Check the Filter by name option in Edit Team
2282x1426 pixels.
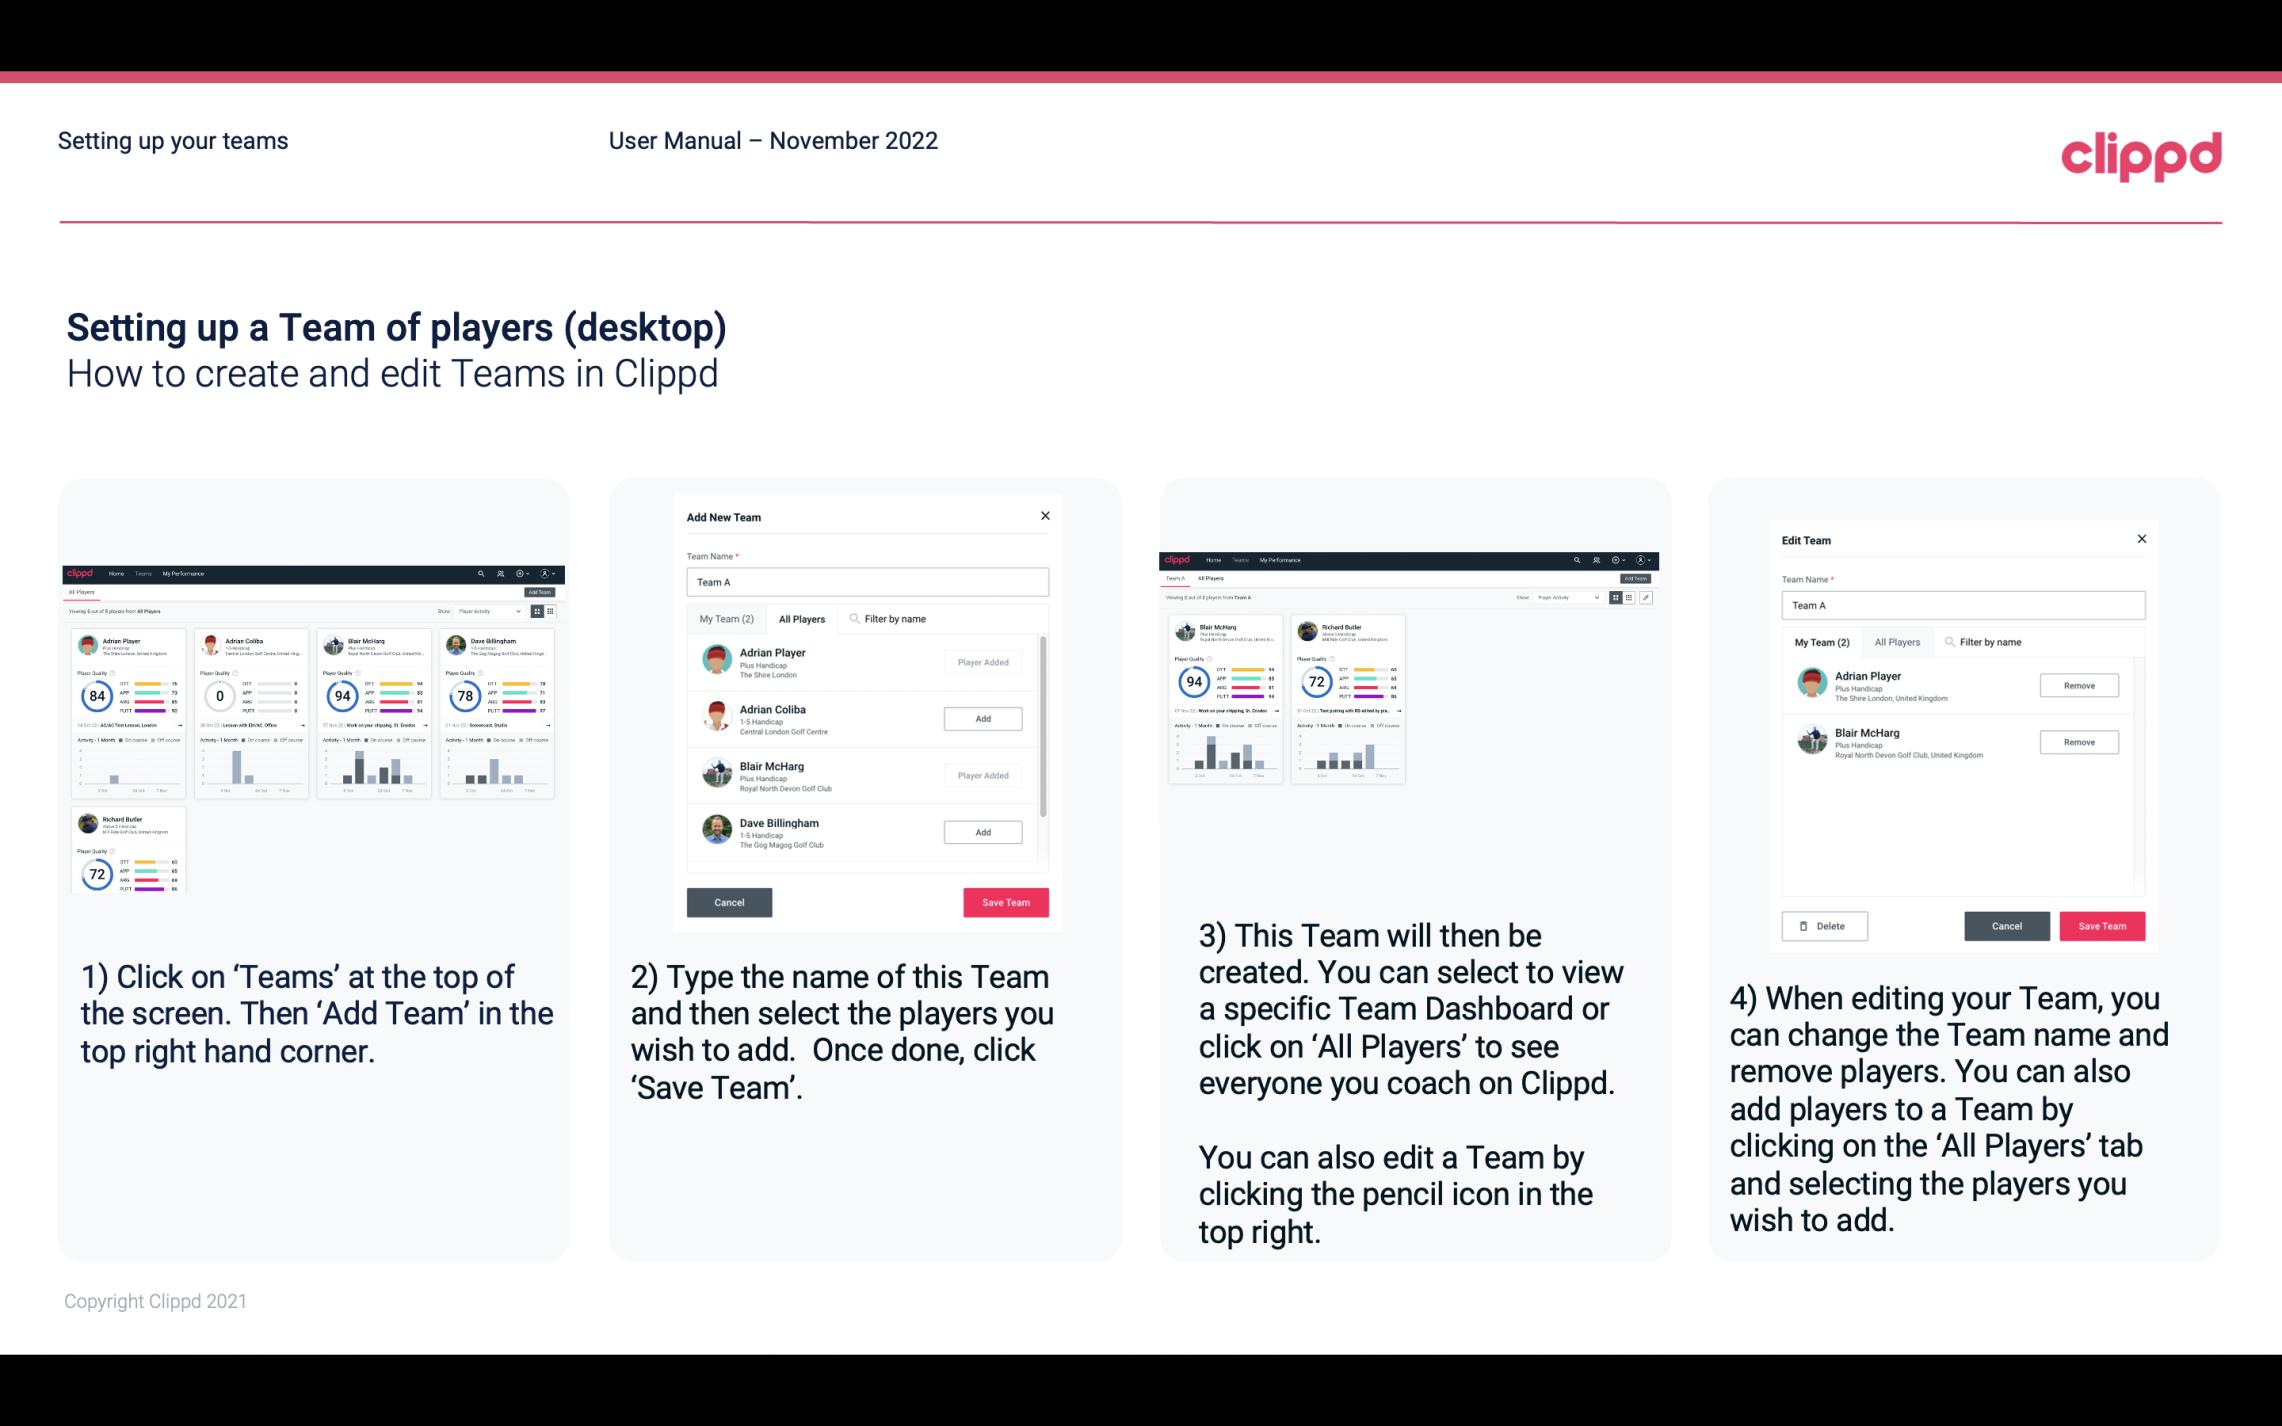[1991, 642]
